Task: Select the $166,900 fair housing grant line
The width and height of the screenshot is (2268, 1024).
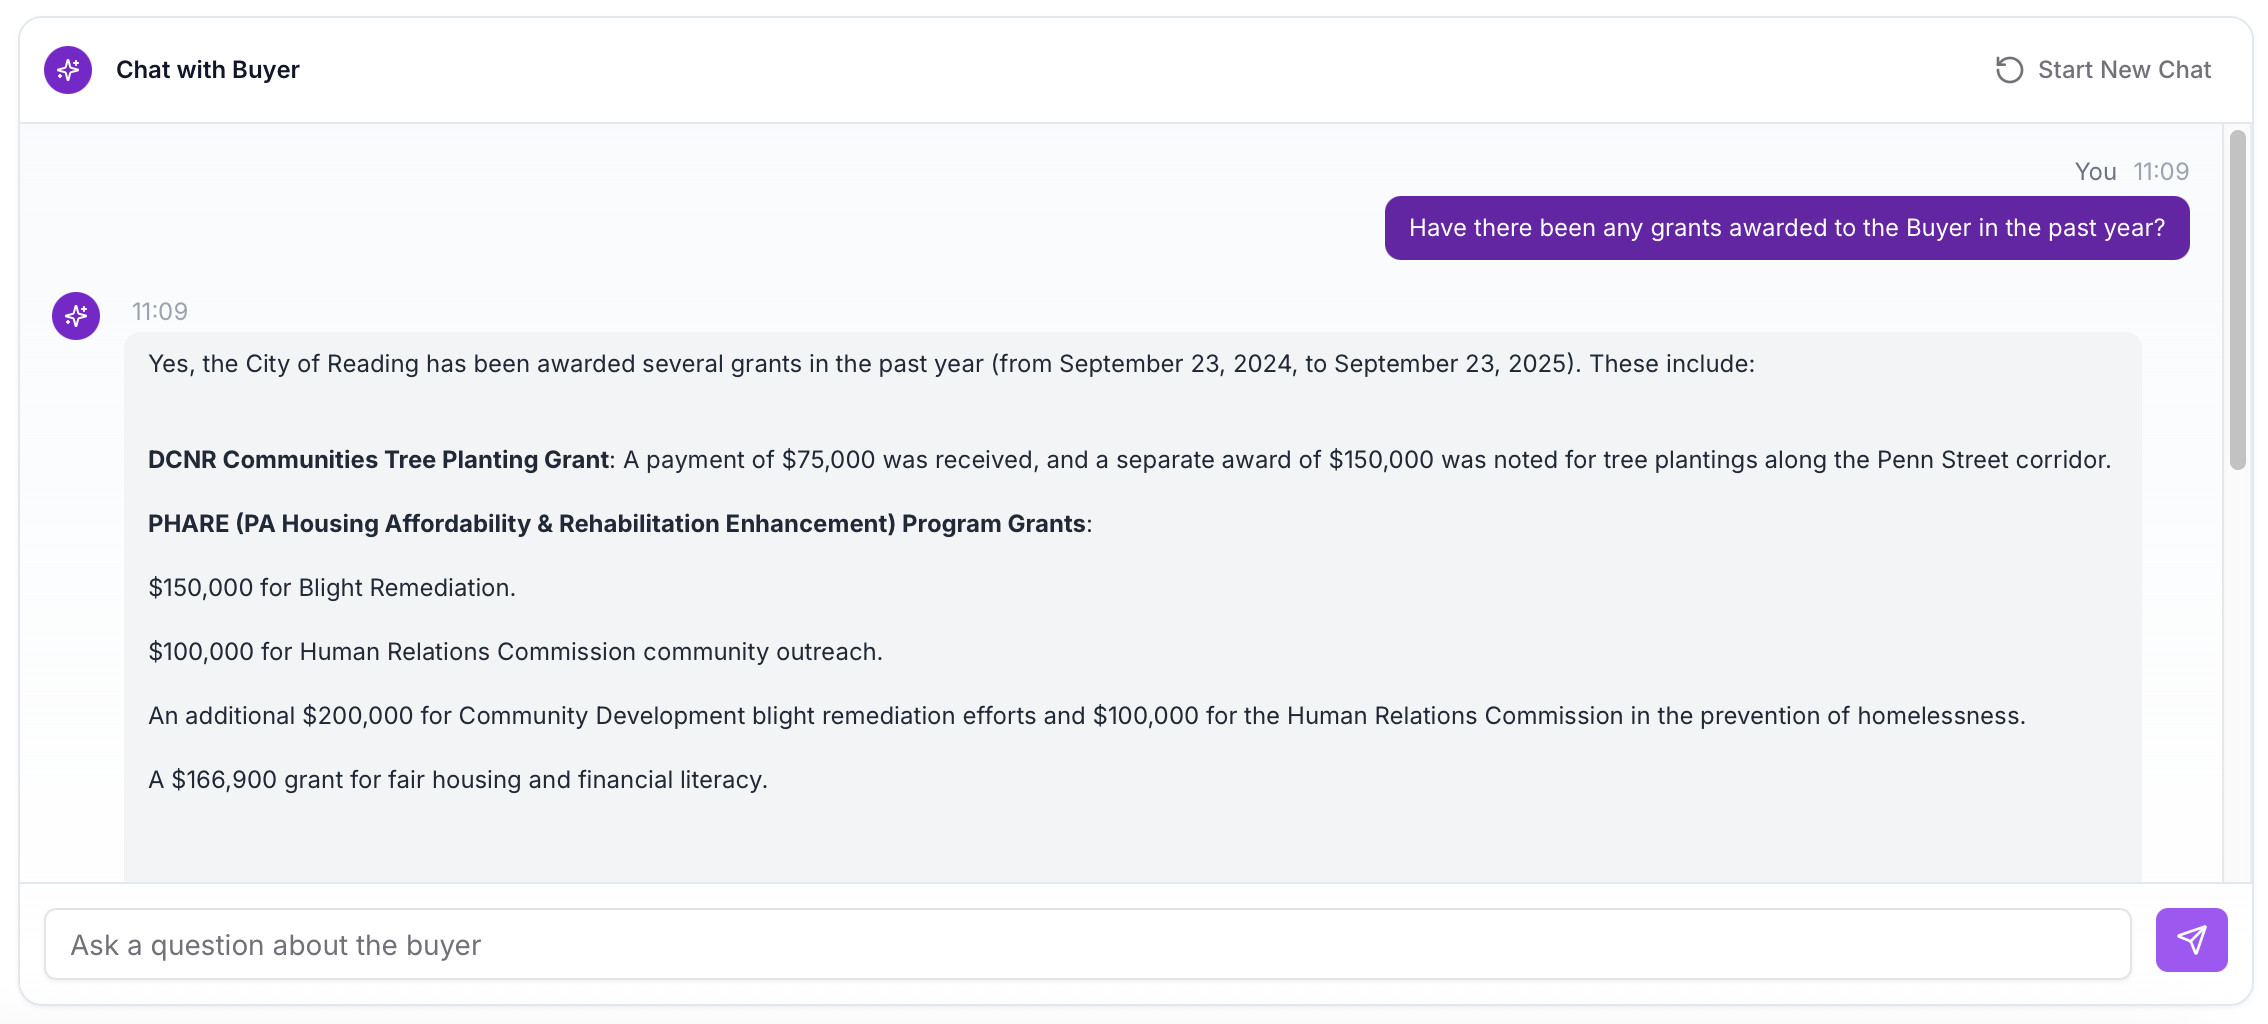Action: point(459,779)
